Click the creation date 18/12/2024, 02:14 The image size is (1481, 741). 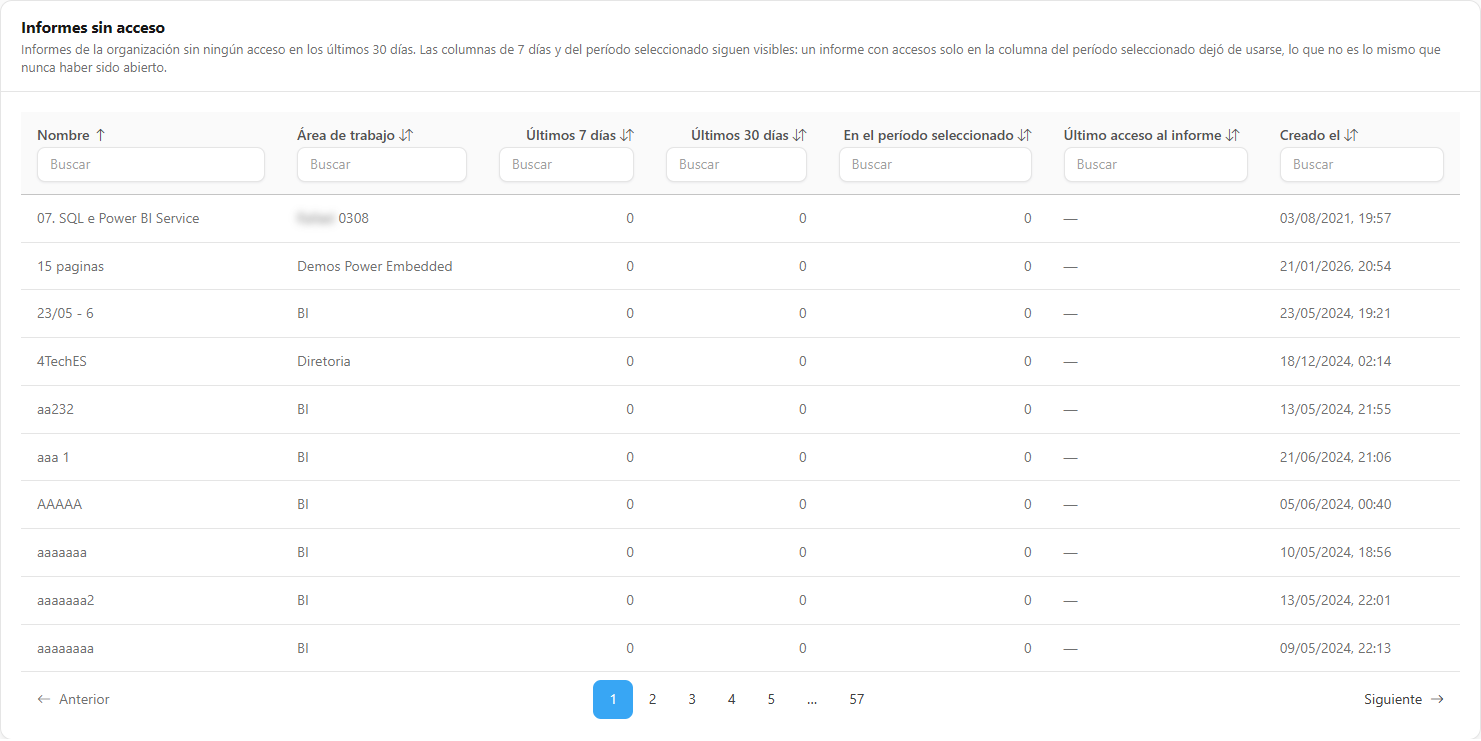click(1336, 362)
